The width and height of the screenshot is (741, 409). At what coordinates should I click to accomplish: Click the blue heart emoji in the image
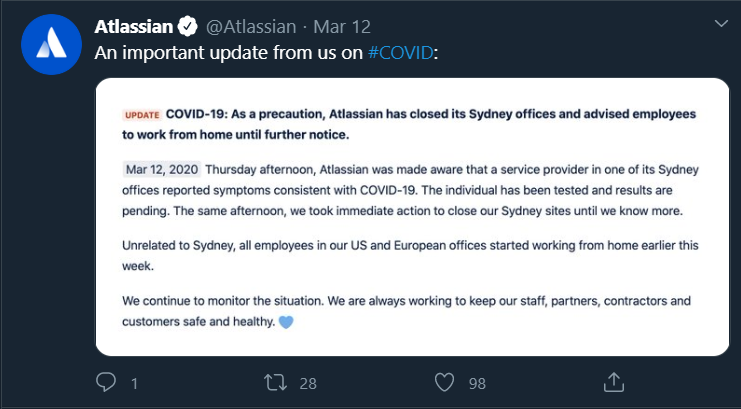(286, 322)
